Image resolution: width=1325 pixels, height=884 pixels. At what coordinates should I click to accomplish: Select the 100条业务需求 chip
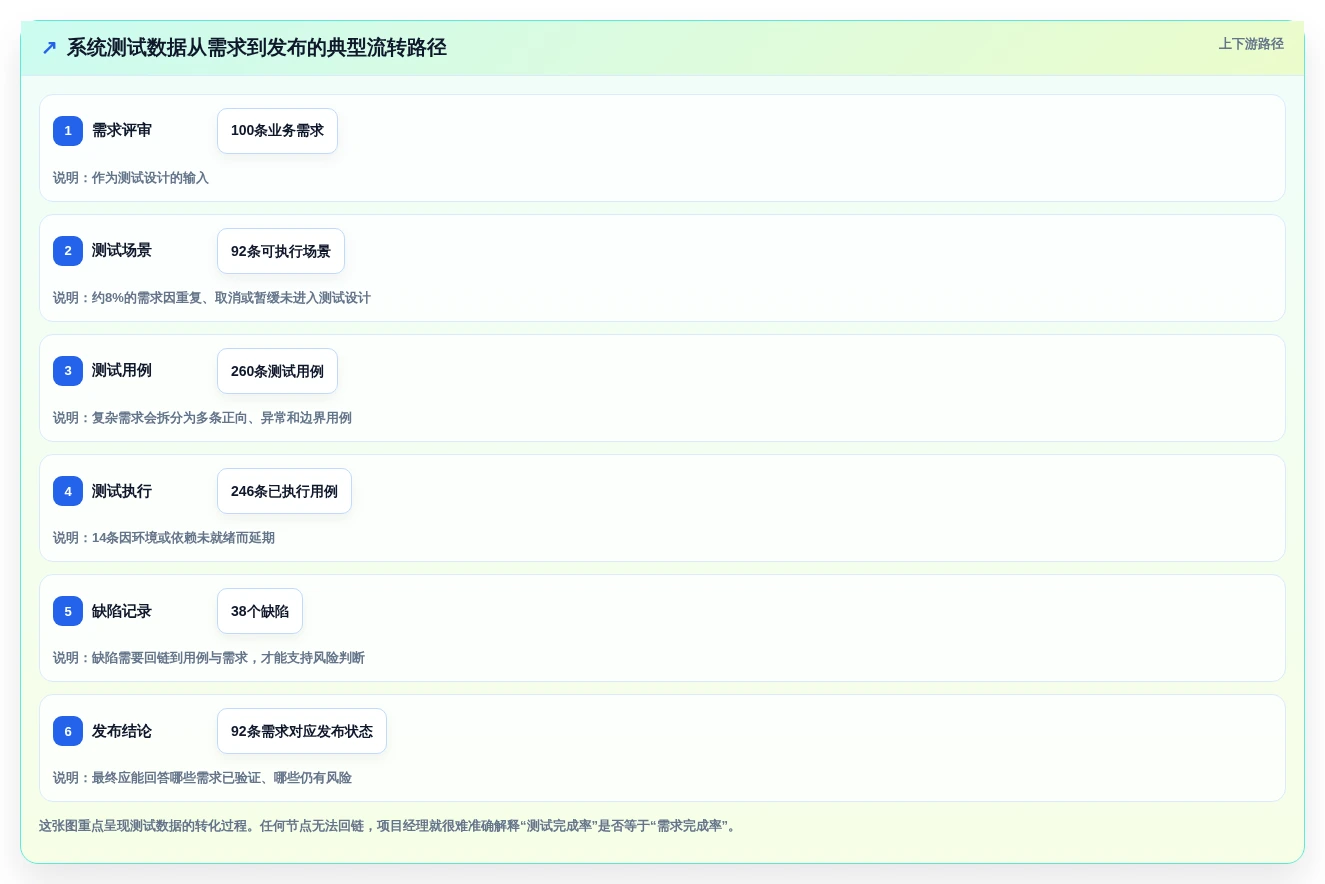coord(277,131)
